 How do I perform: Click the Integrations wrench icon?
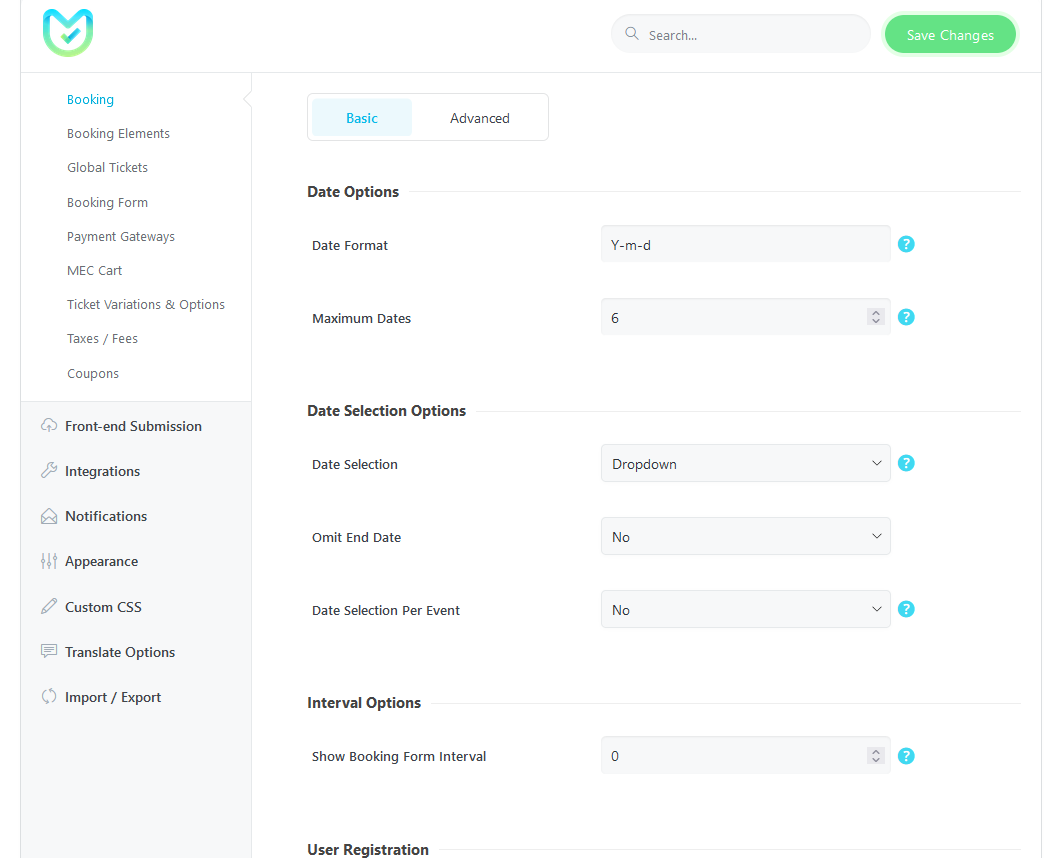(x=49, y=471)
